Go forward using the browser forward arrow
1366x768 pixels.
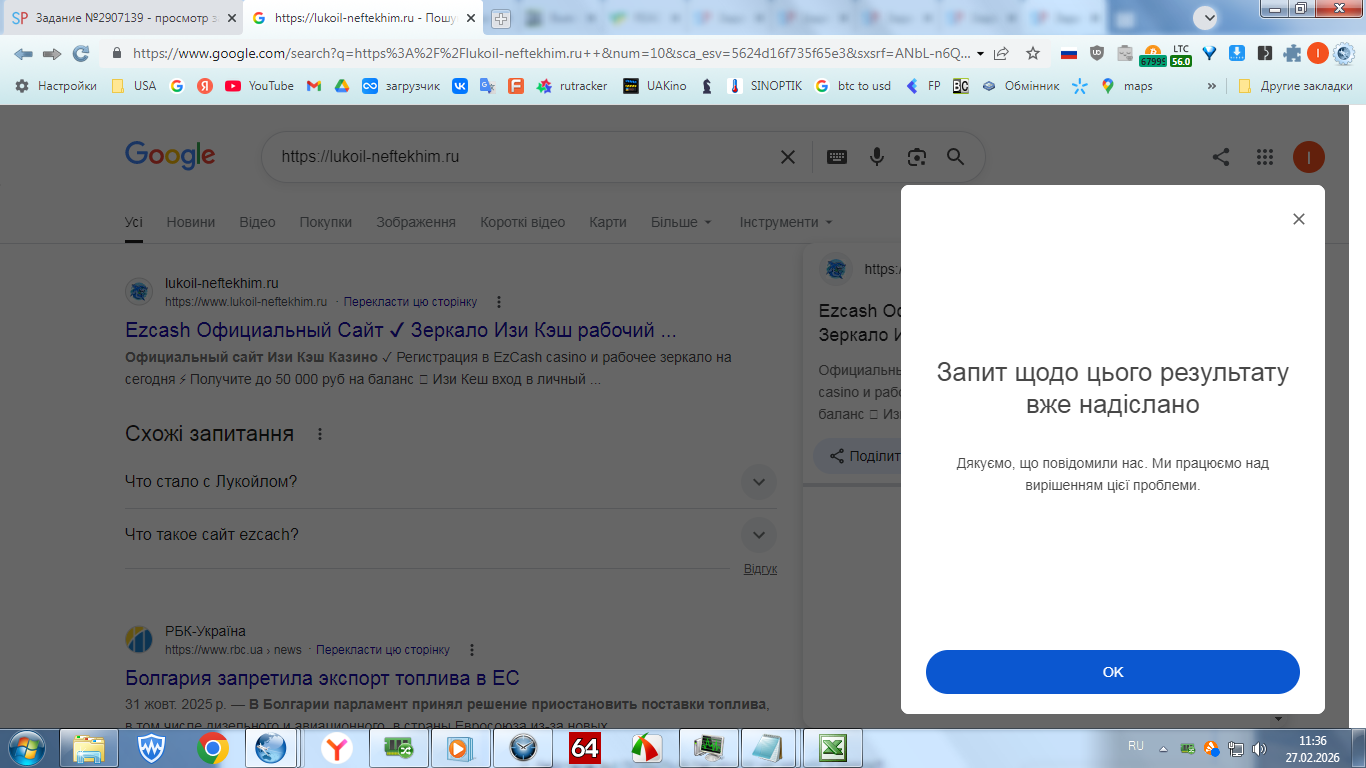[x=52, y=53]
